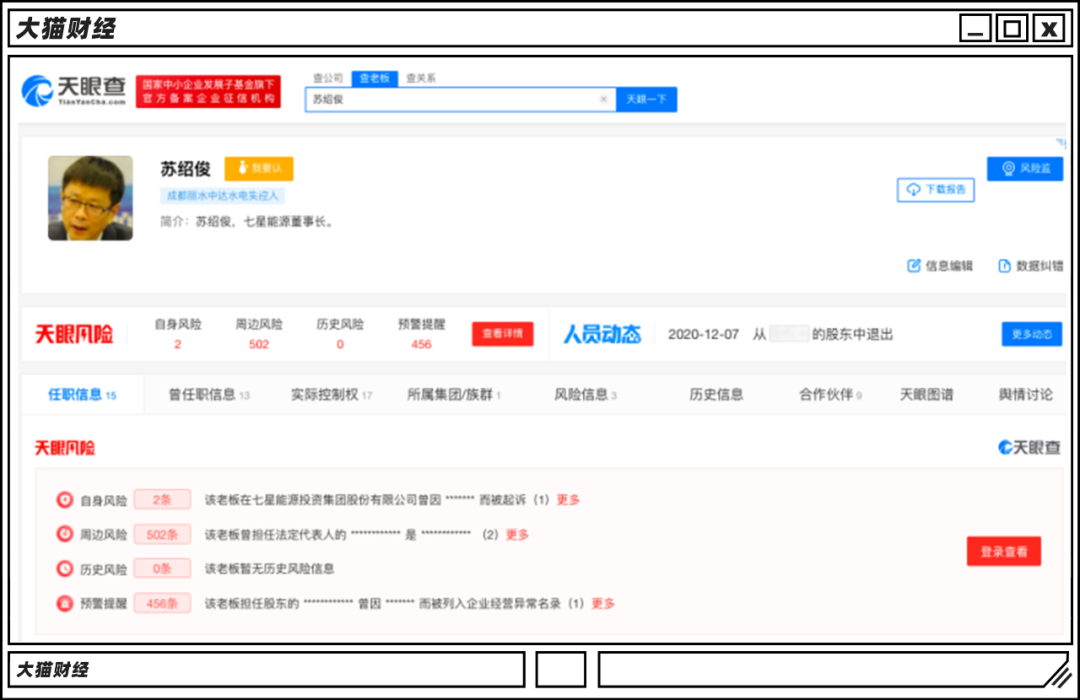This screenshot has width=1080, height=700.
Task: Click 更多 in the 预警提醒 row
Action: pyautogui.click(x=603, y=604)
